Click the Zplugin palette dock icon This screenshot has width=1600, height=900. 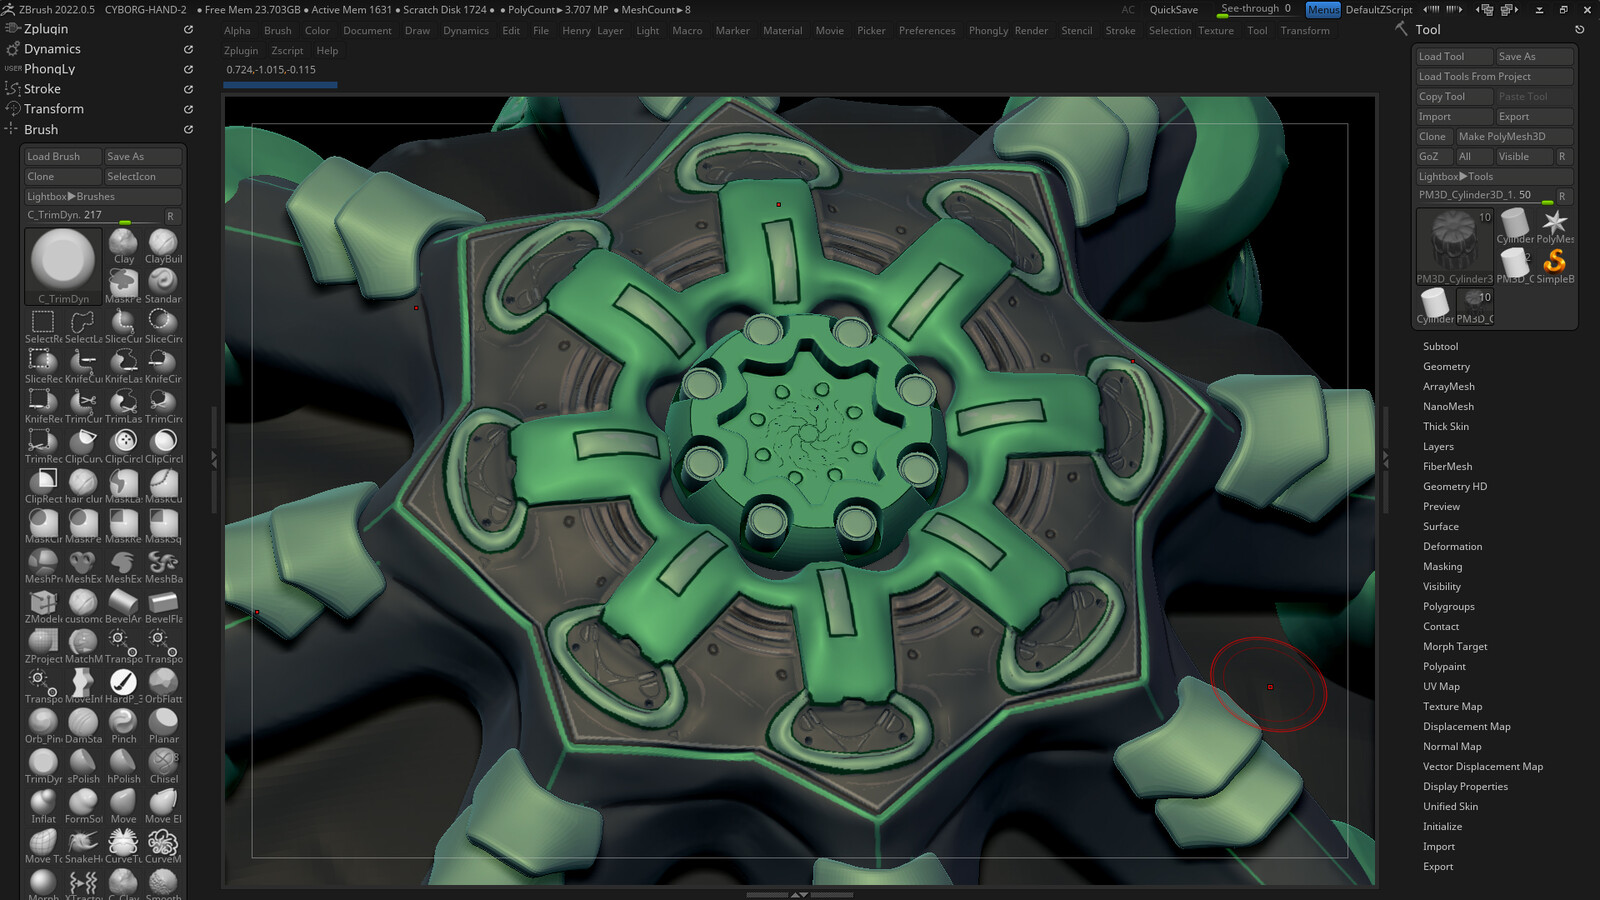point(188,29)
